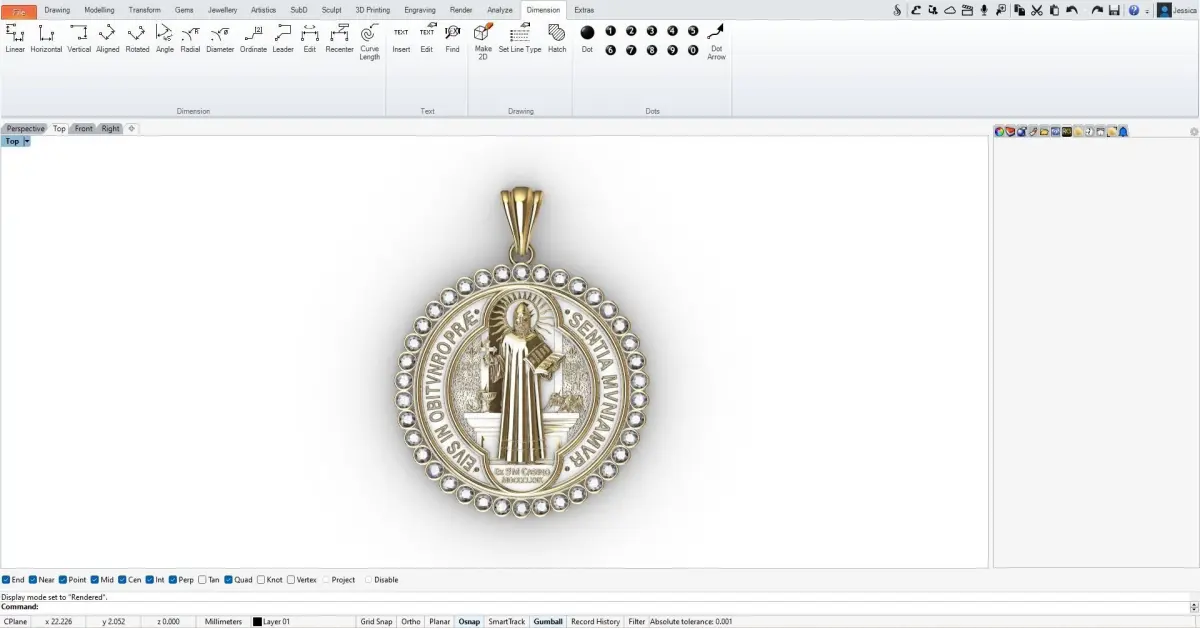Select the Rotated dimension tool

137,38
